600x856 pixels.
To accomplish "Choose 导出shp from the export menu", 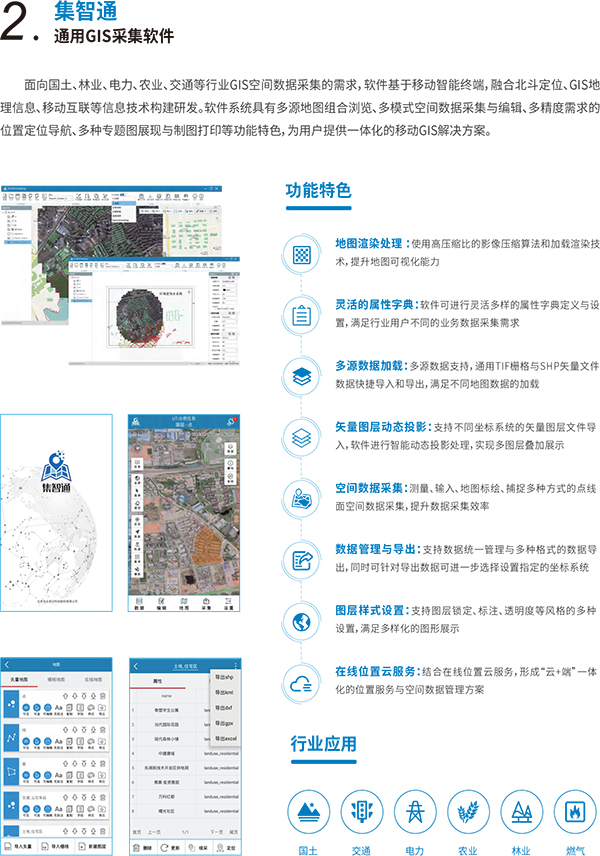I will (223, 677).
